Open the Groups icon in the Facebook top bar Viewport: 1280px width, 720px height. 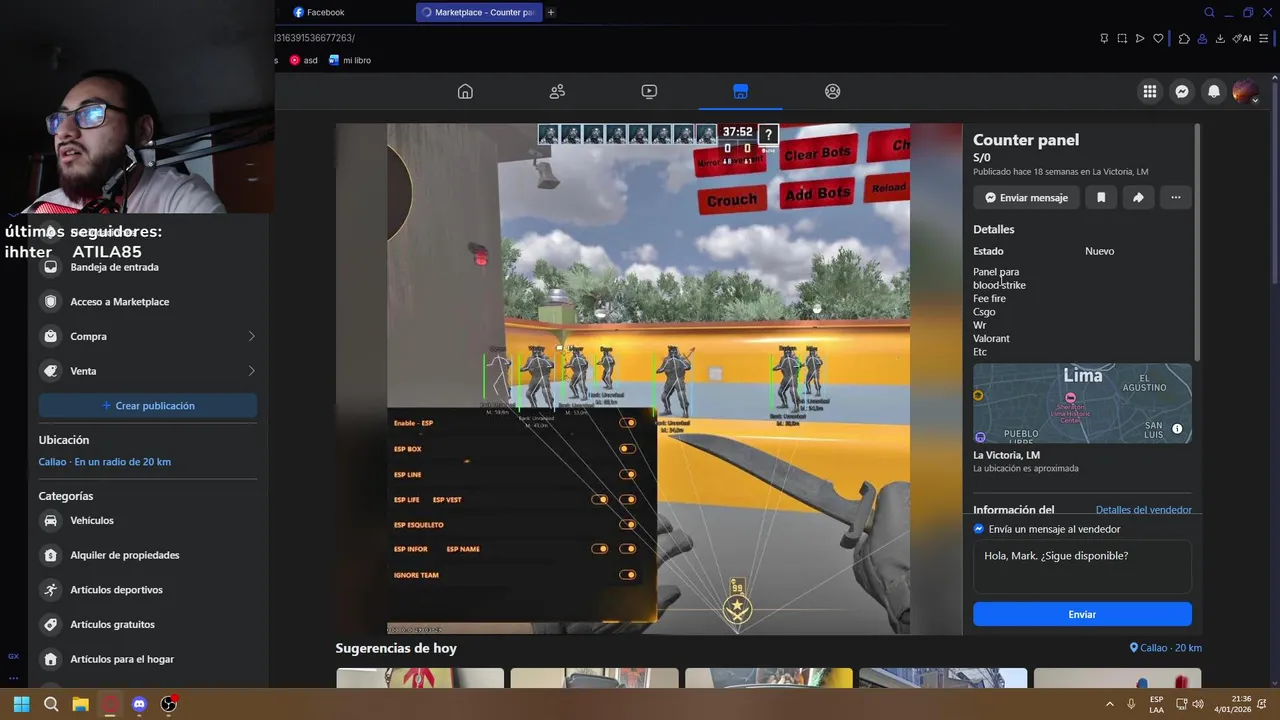tap(832, 91)
